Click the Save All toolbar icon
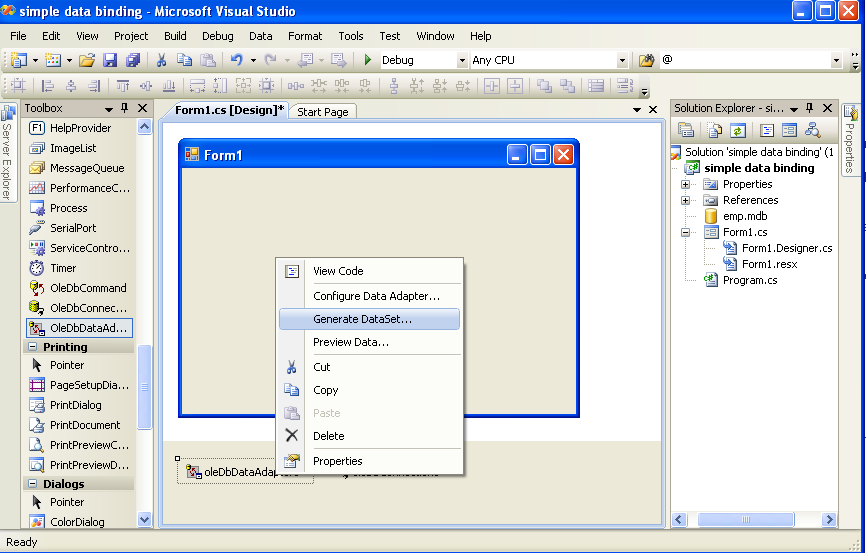 tap(133, 60)
